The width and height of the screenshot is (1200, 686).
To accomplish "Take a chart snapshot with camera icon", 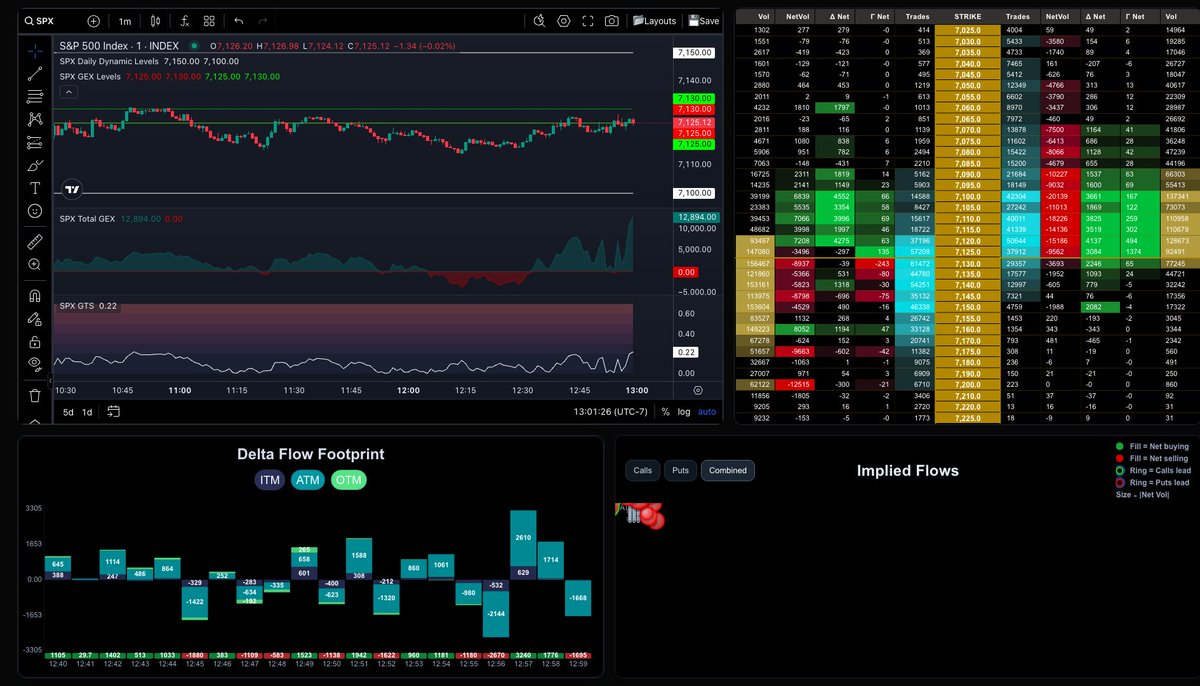I will point(611,20).
